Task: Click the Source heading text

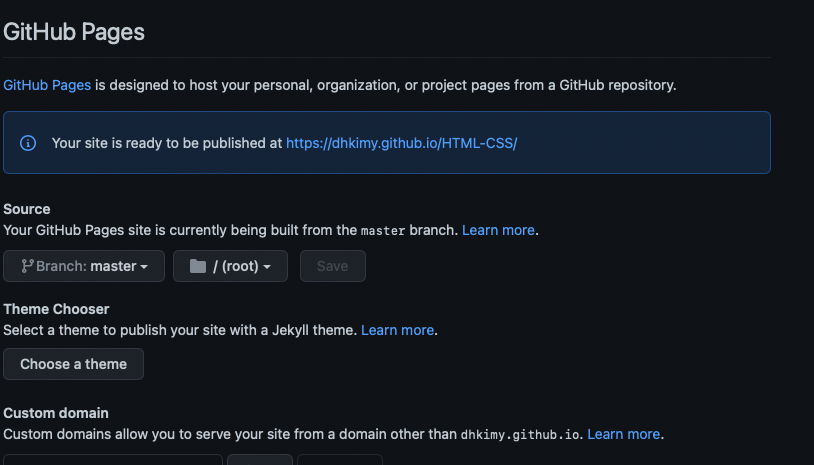Action: point(27,209)
